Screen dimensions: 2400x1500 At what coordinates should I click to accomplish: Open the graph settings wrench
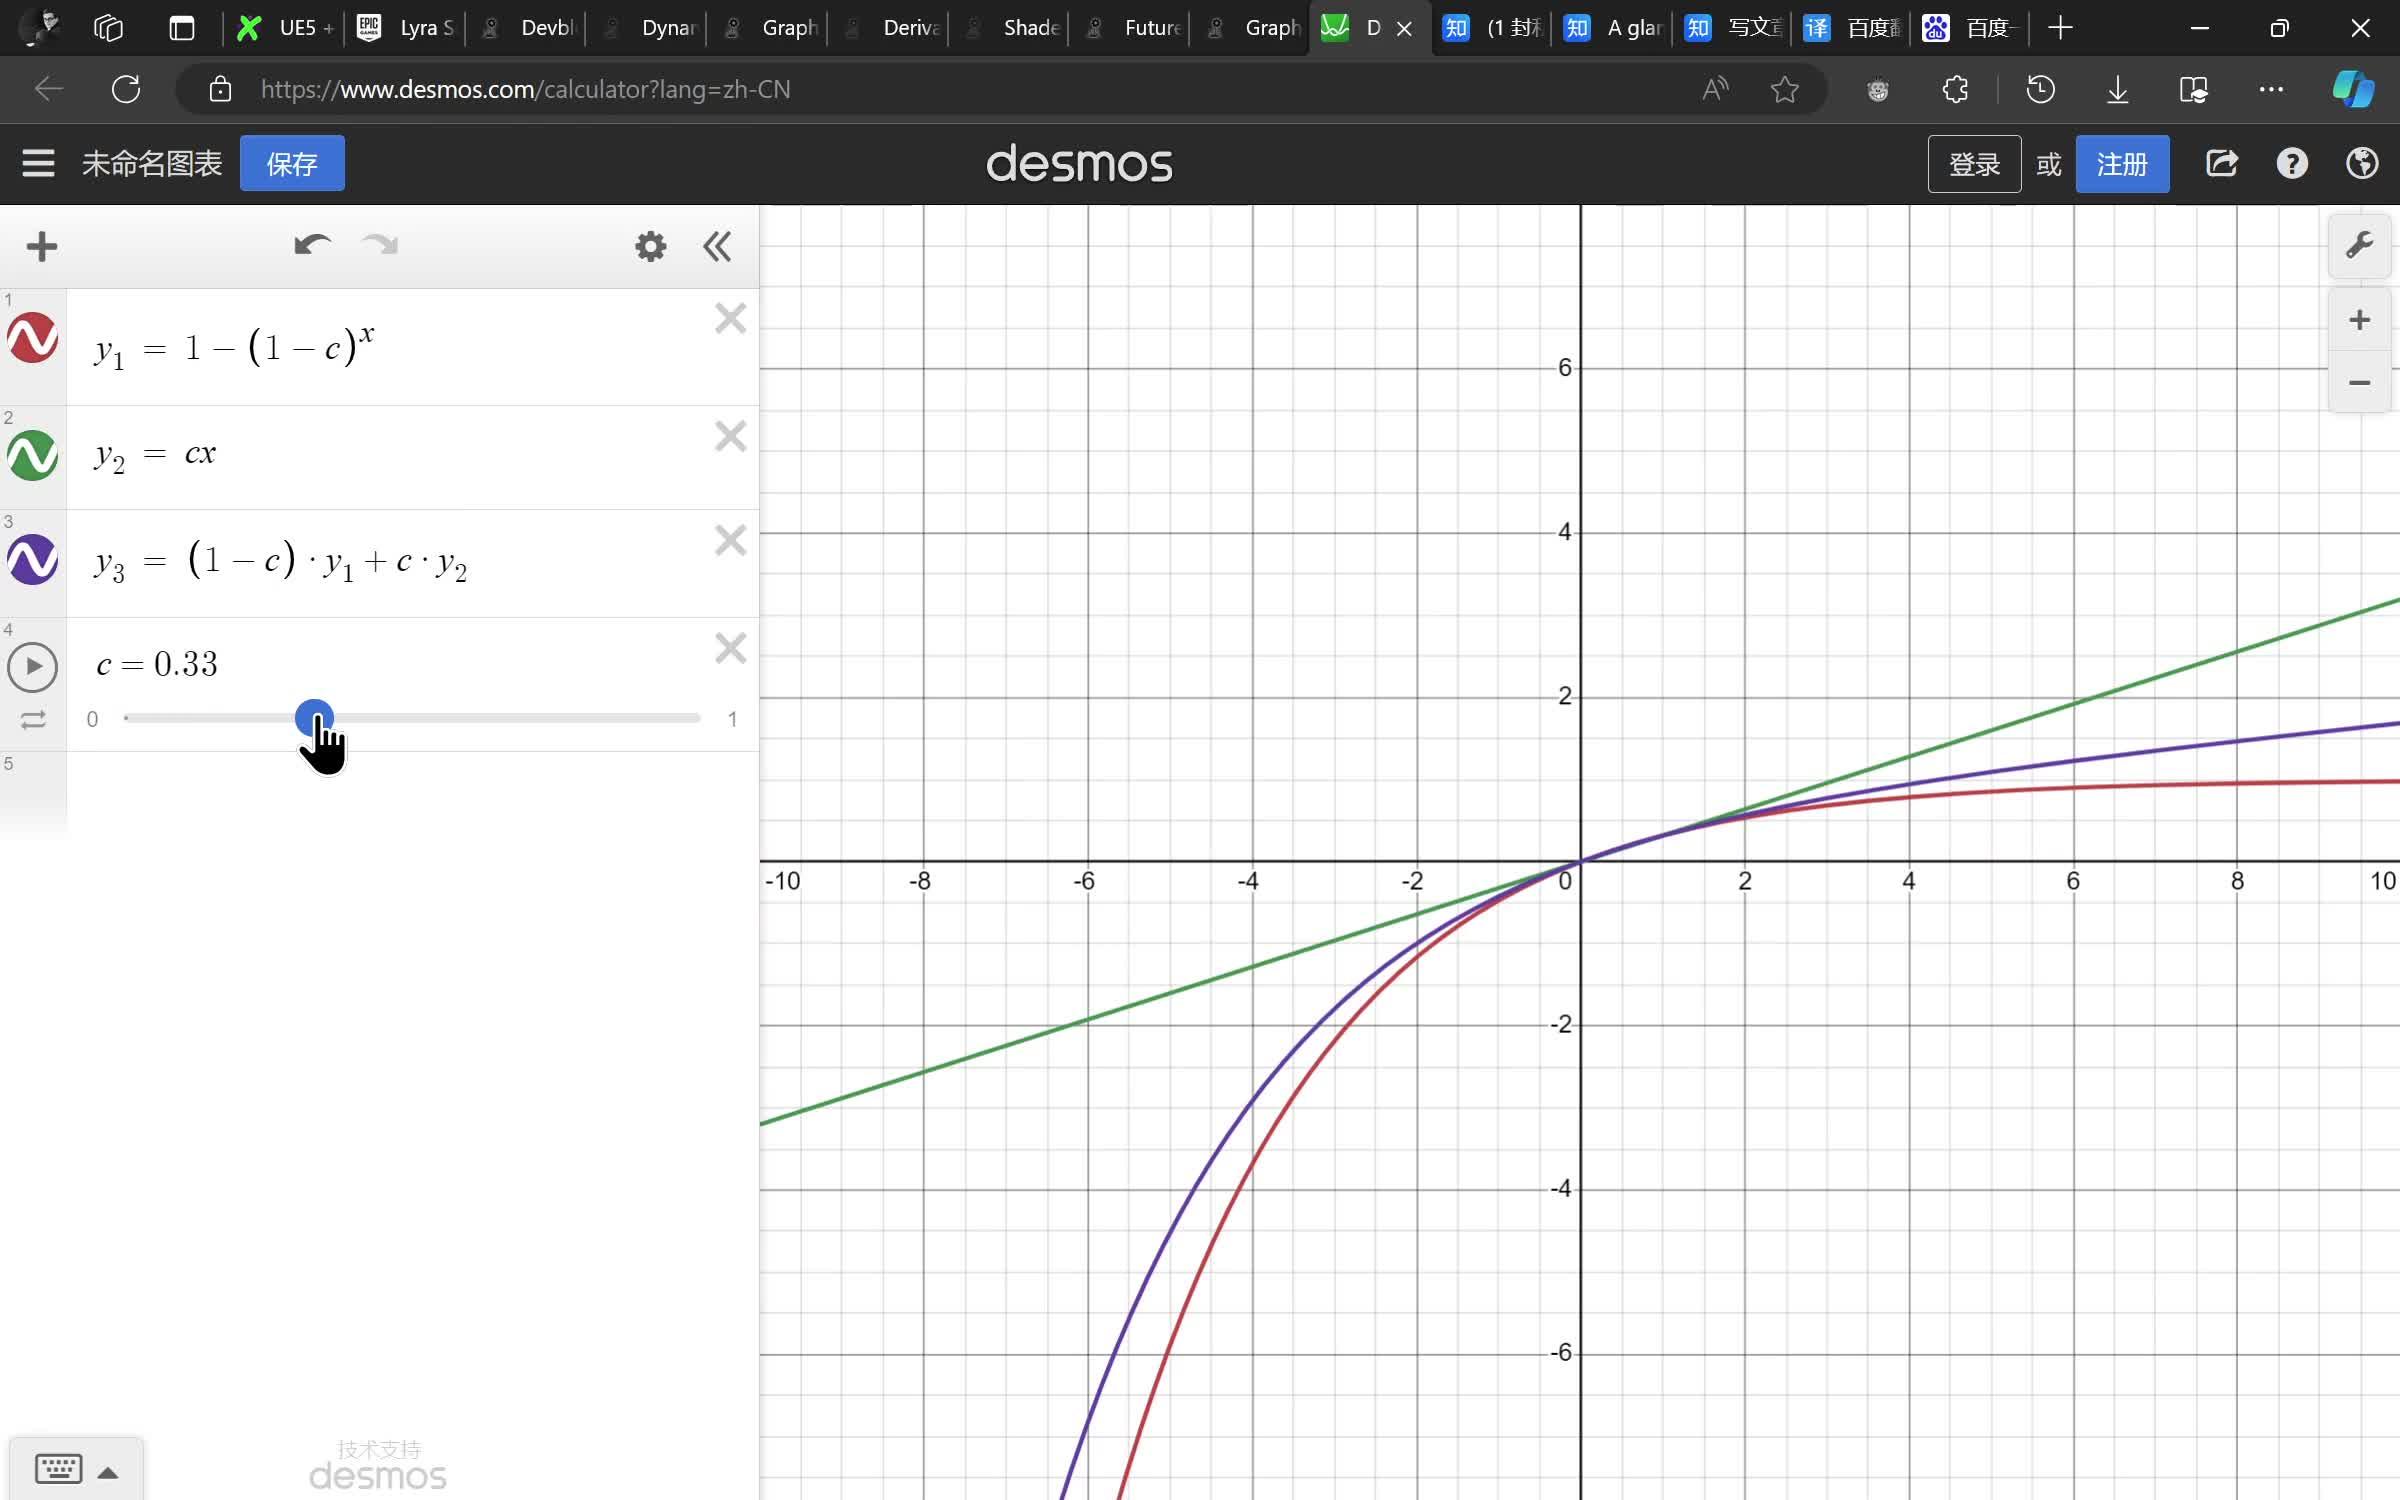tap(2359, 245)
